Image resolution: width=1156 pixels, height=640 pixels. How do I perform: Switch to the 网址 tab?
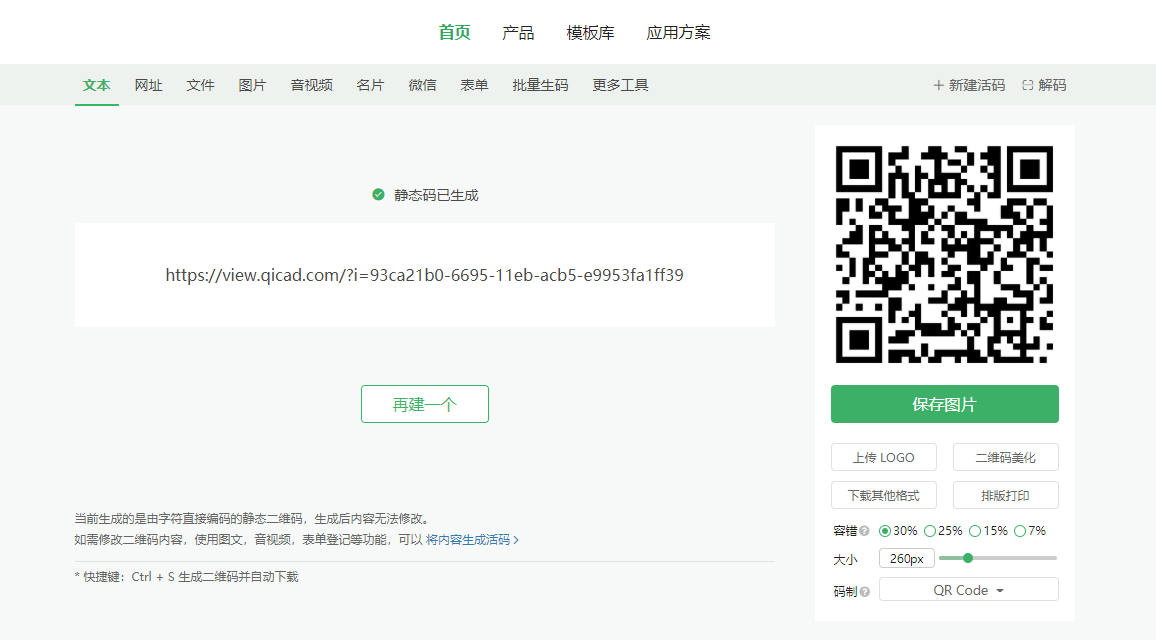[148, 86]
